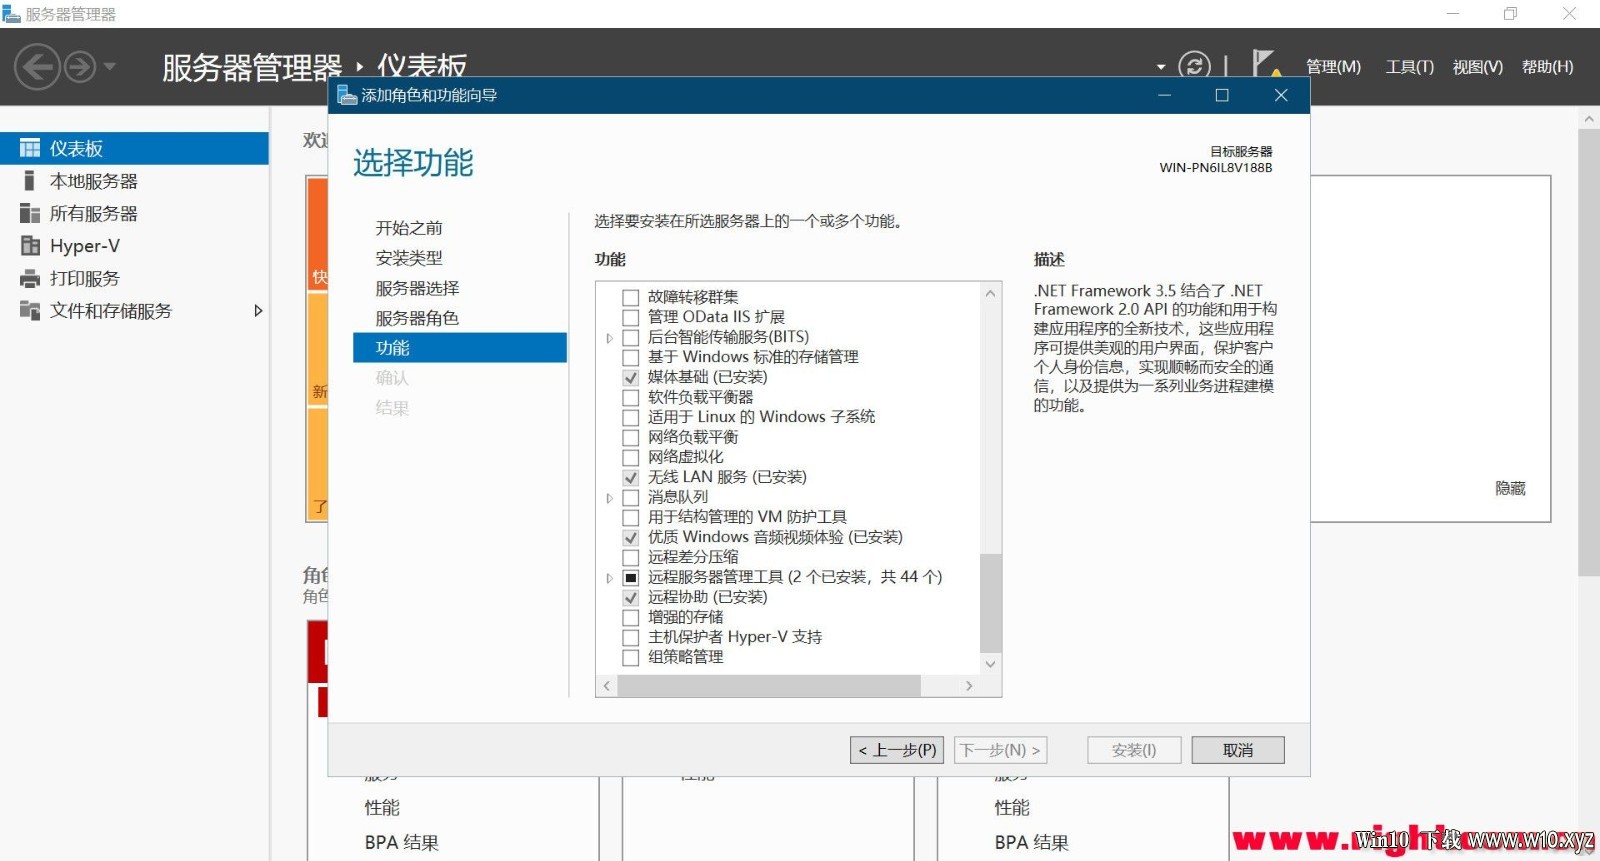
Task: Open the 帮助(H) menu
Action: pyautogui.click(x=1548, y=67)
